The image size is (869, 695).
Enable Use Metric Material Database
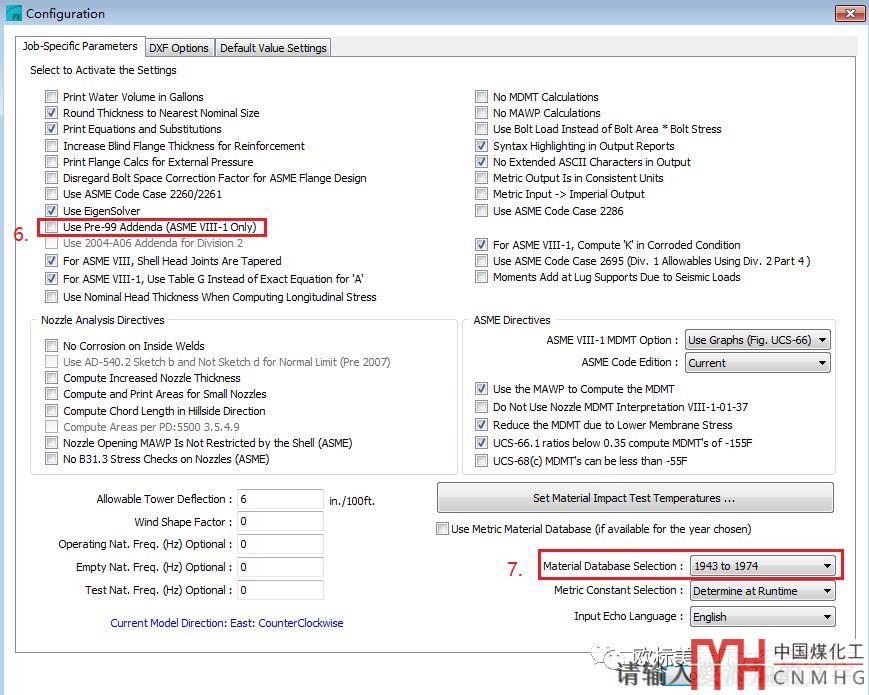tap(442, 529)
